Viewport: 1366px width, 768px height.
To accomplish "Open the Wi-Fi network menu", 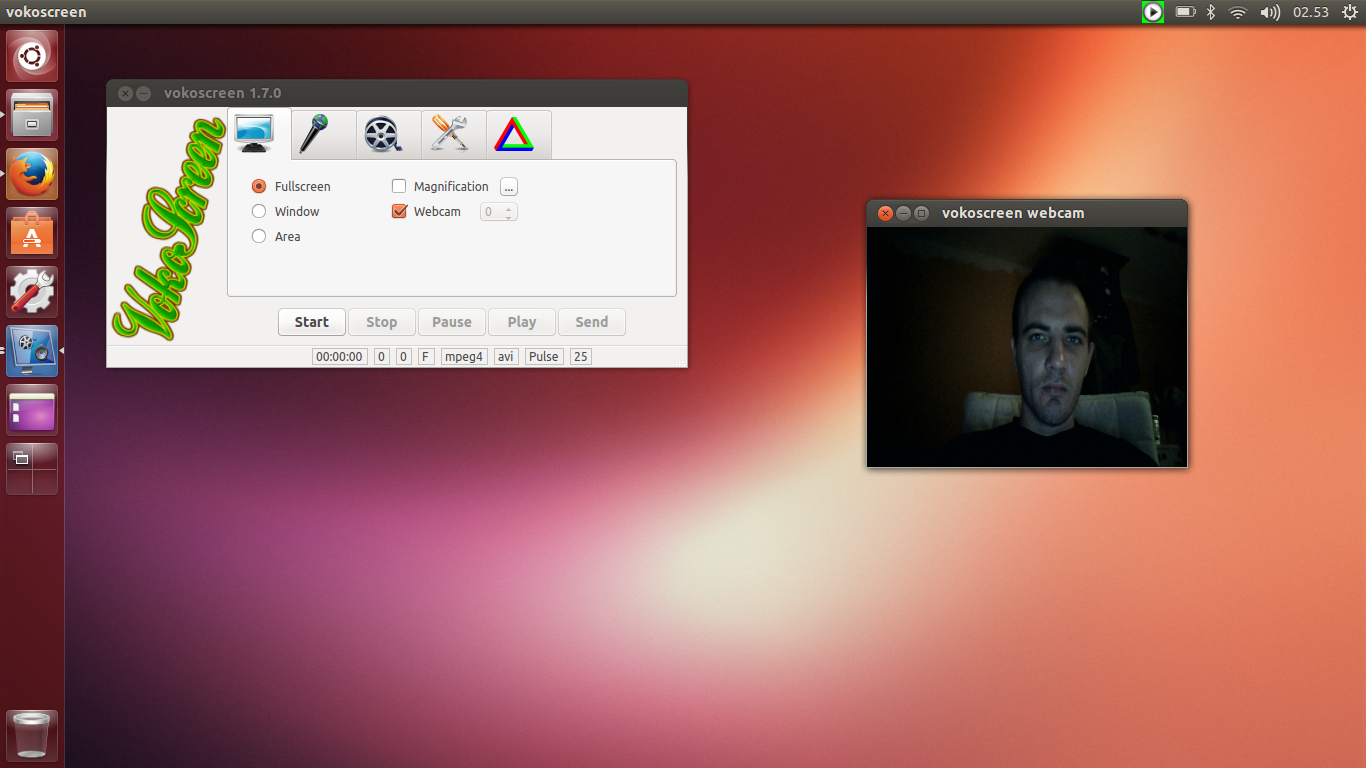I will (1238, 12).
